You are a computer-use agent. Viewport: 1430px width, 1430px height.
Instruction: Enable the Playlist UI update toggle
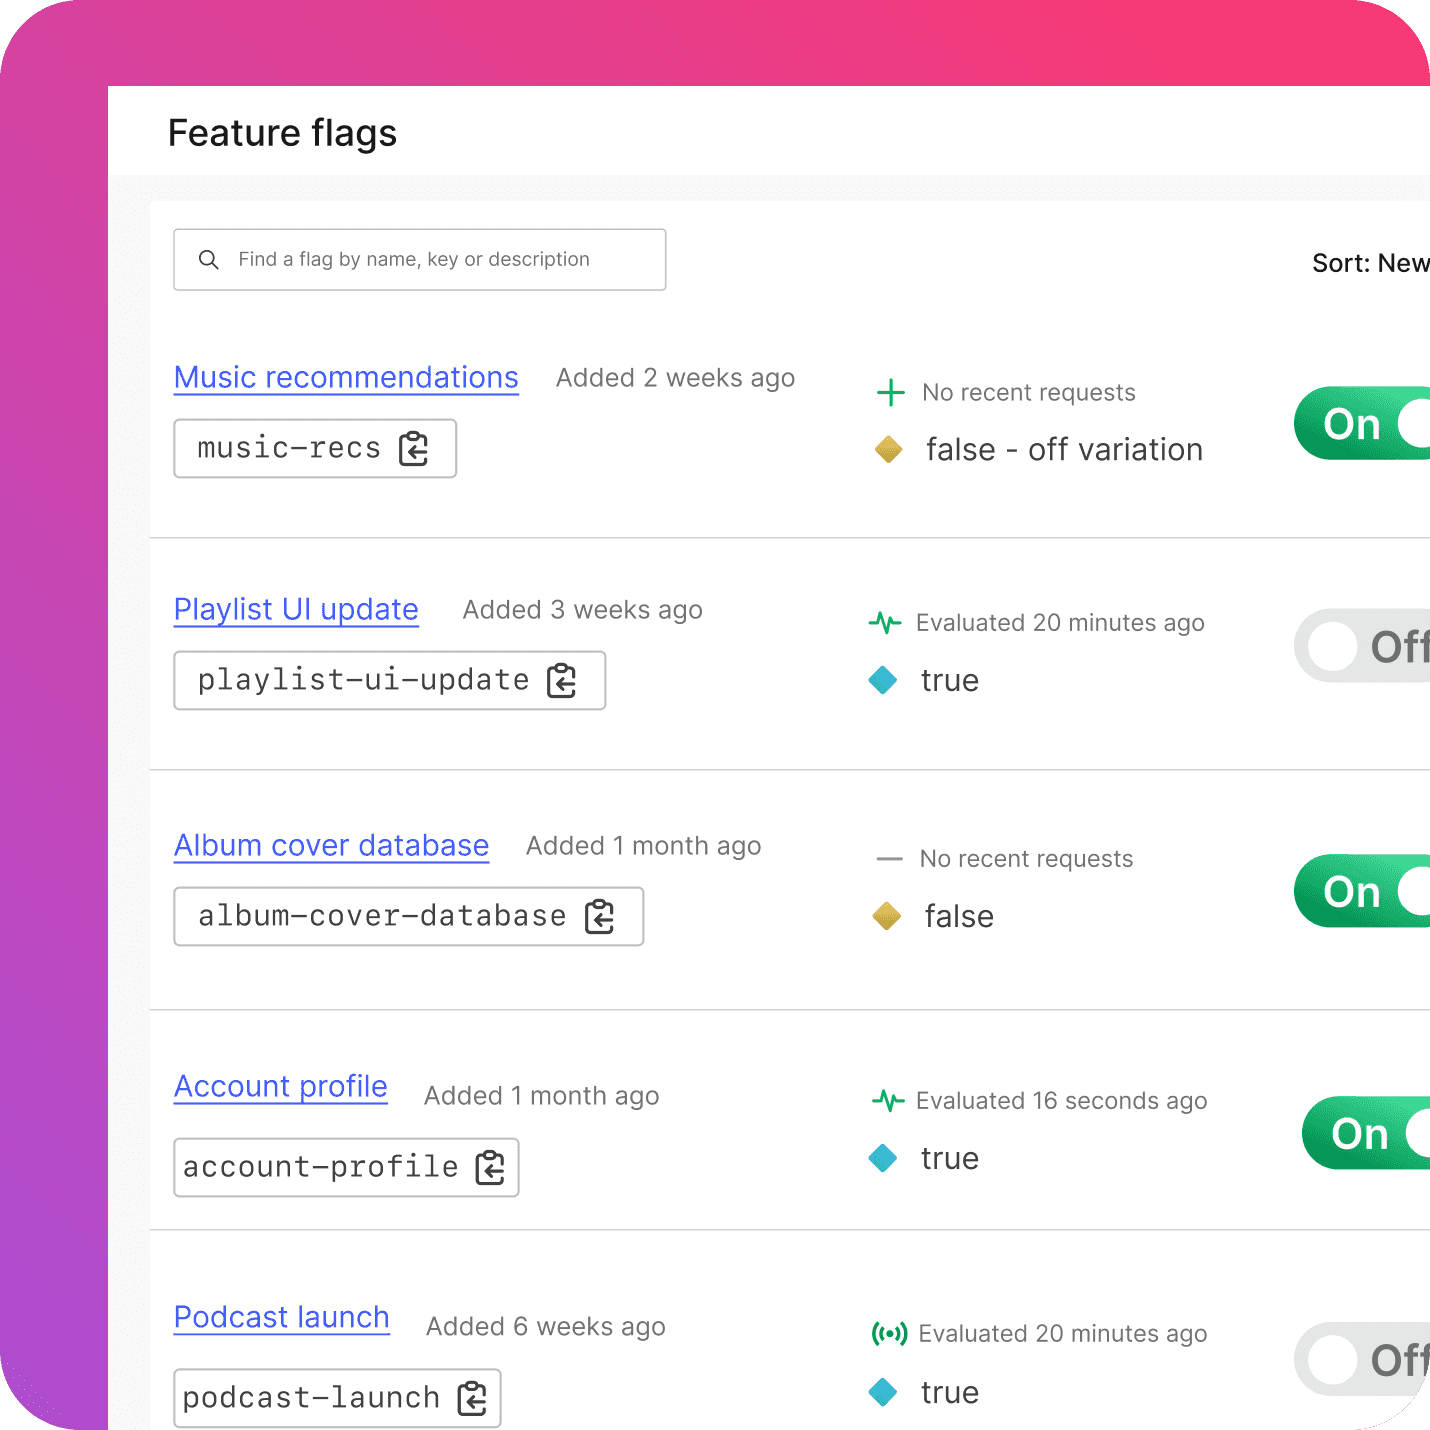[1362, 646]
